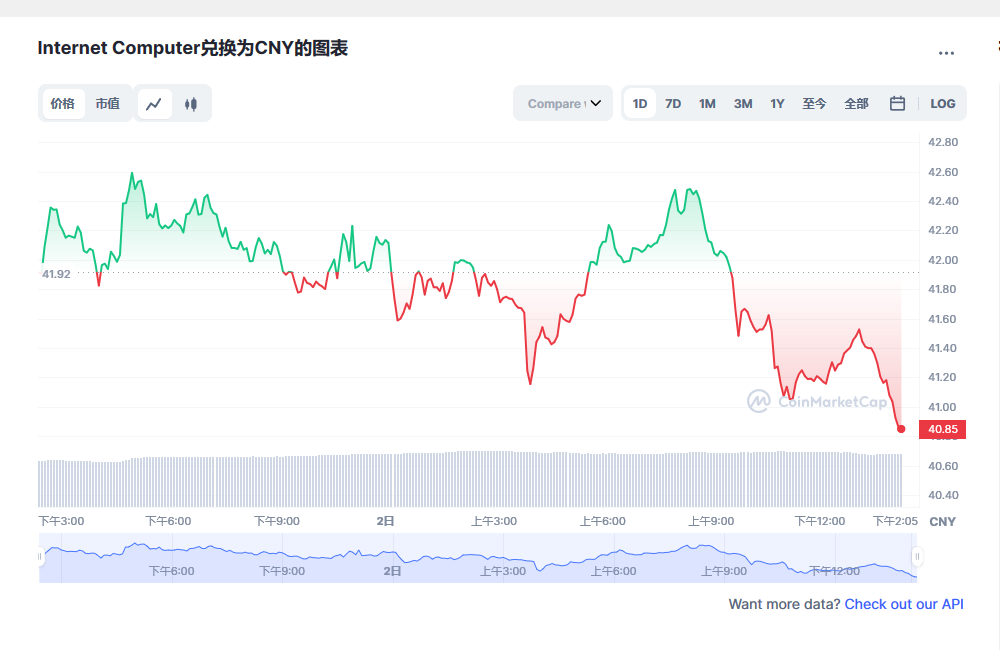This screenshot has width=1000, height=650.
Task: Click the 下午3:00 time axis label
Action: tap(61, 521)
